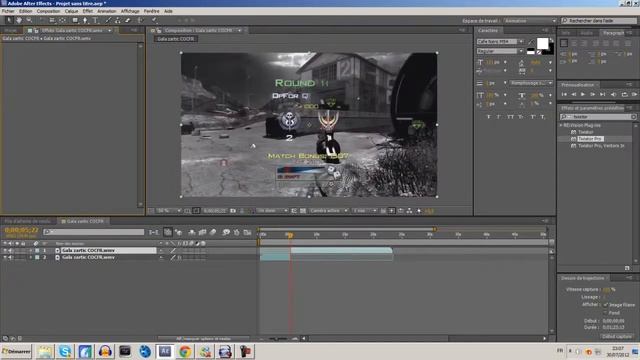Toggle the Fond checkbox
This screenshot has height=360, width=640.
tap(606, 313)
